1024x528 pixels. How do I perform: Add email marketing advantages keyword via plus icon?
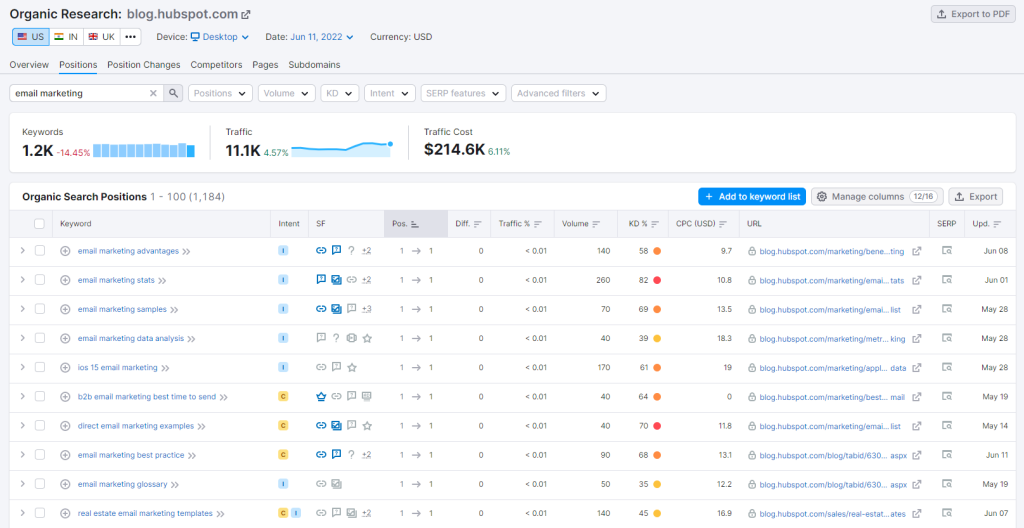65,251
